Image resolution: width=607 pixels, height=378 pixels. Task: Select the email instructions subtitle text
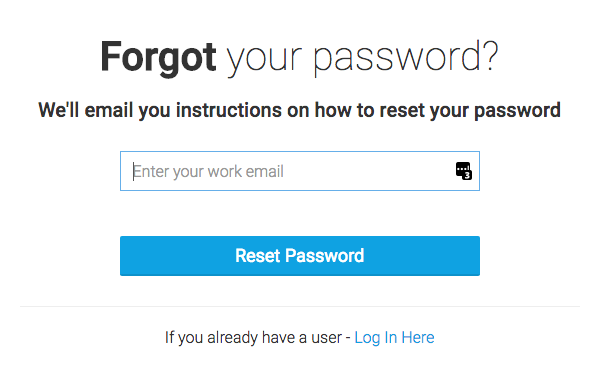(299, 110)
